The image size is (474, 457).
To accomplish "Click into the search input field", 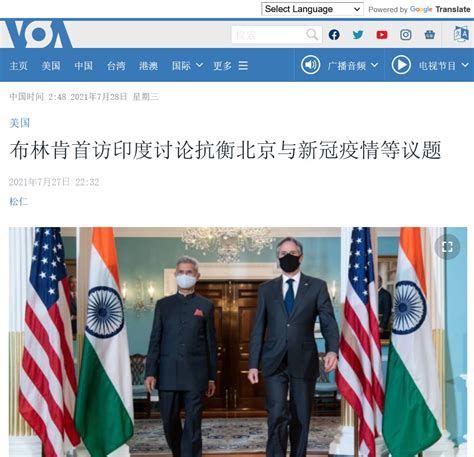I will (x=269, y=35).
